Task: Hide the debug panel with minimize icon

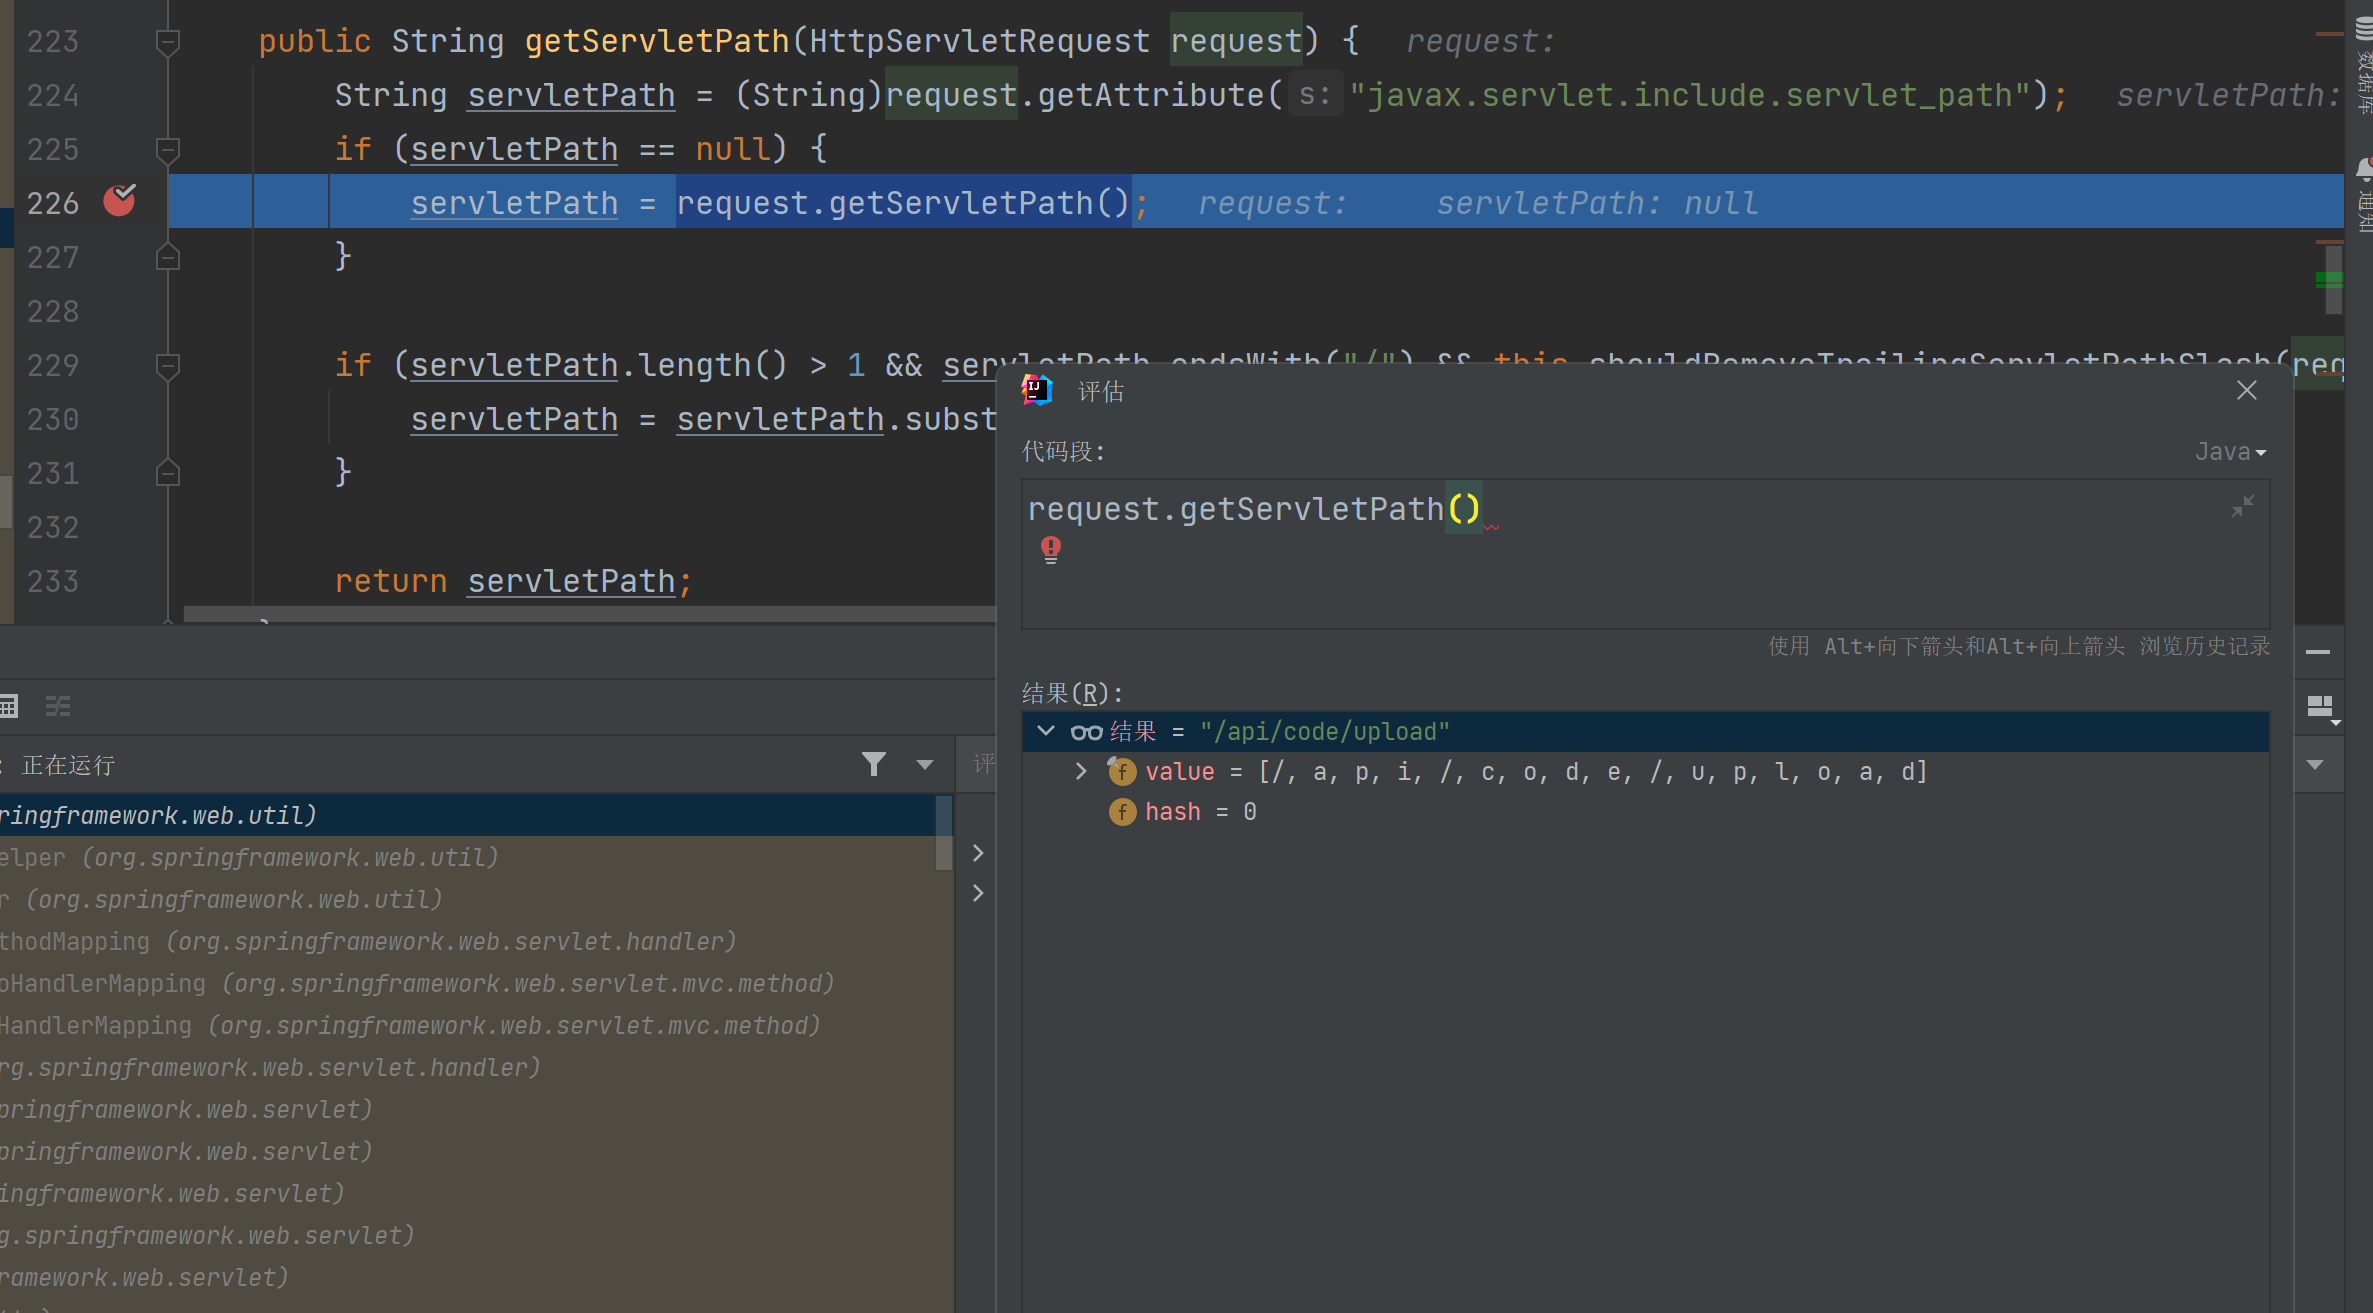Action: point(2318,652)
